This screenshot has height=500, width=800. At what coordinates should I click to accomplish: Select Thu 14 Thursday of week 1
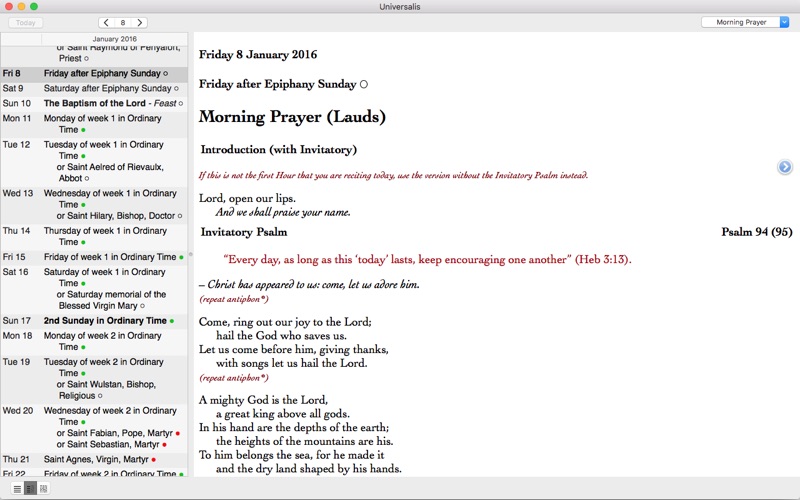(94, 236)
